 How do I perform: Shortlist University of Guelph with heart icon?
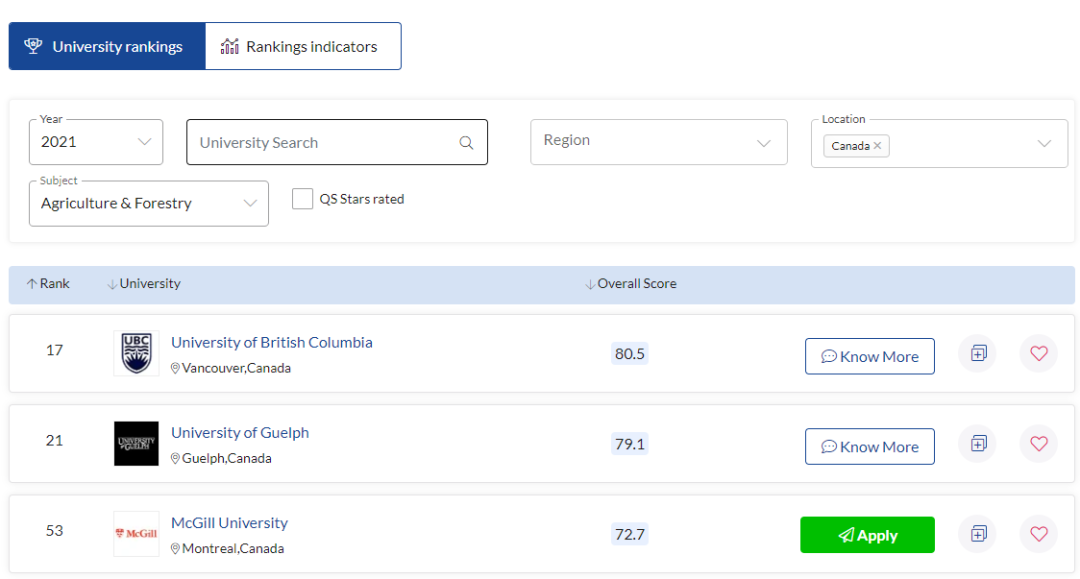tap(1038, 443)
